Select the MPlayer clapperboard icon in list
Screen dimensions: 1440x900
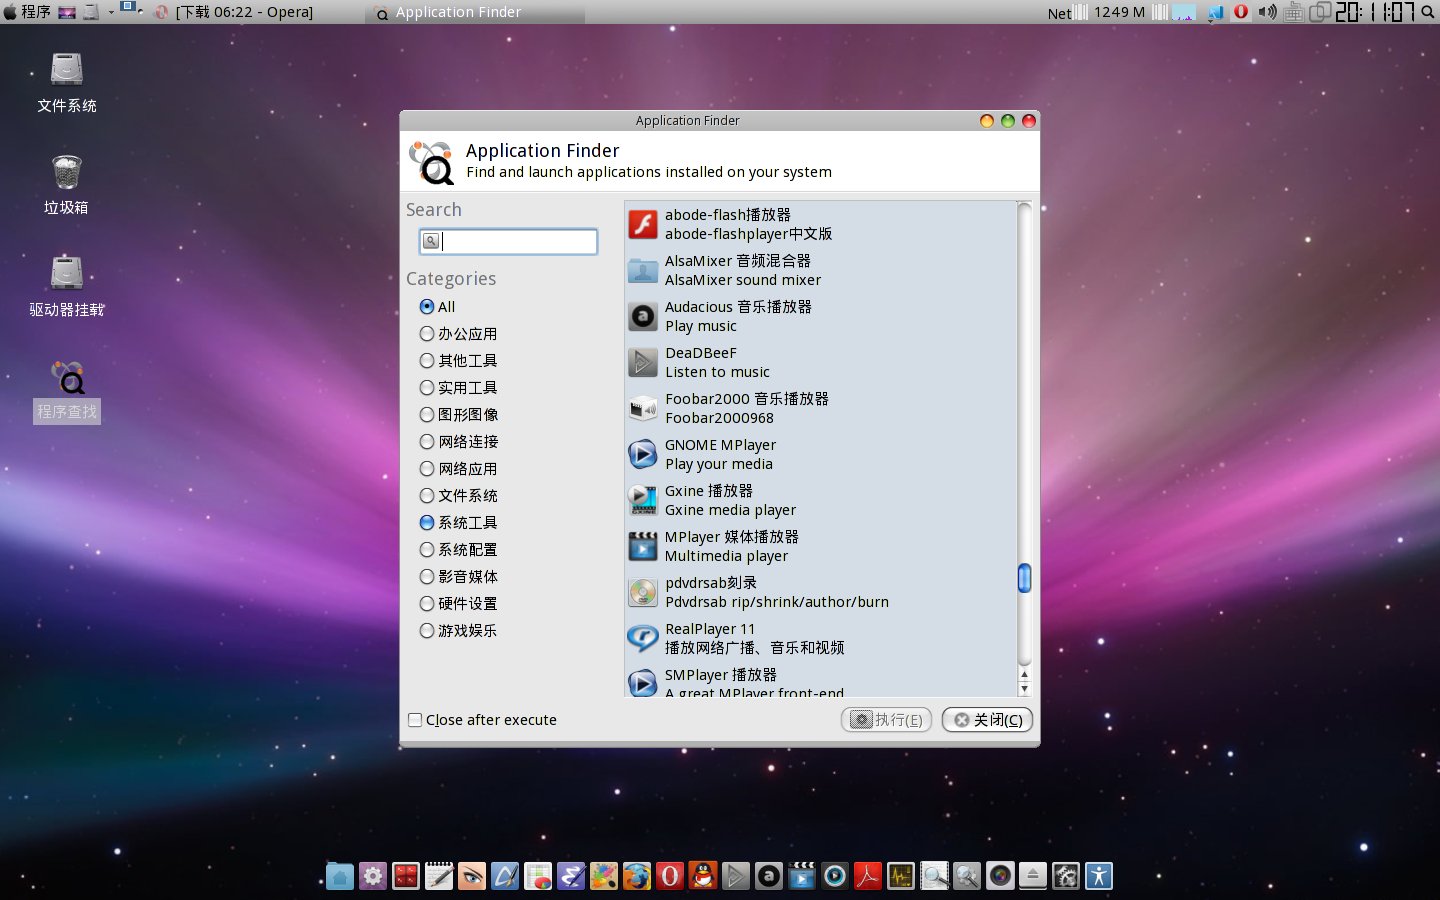pyautogui.click(x=643, y=546)
